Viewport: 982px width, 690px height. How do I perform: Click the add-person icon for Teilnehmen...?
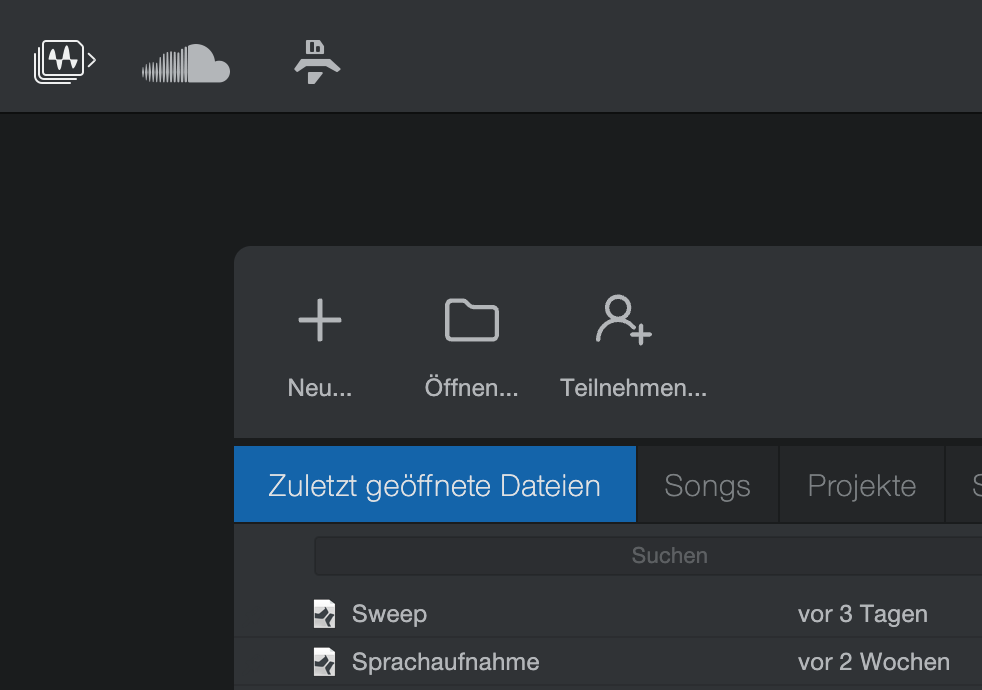click(624, 319)
